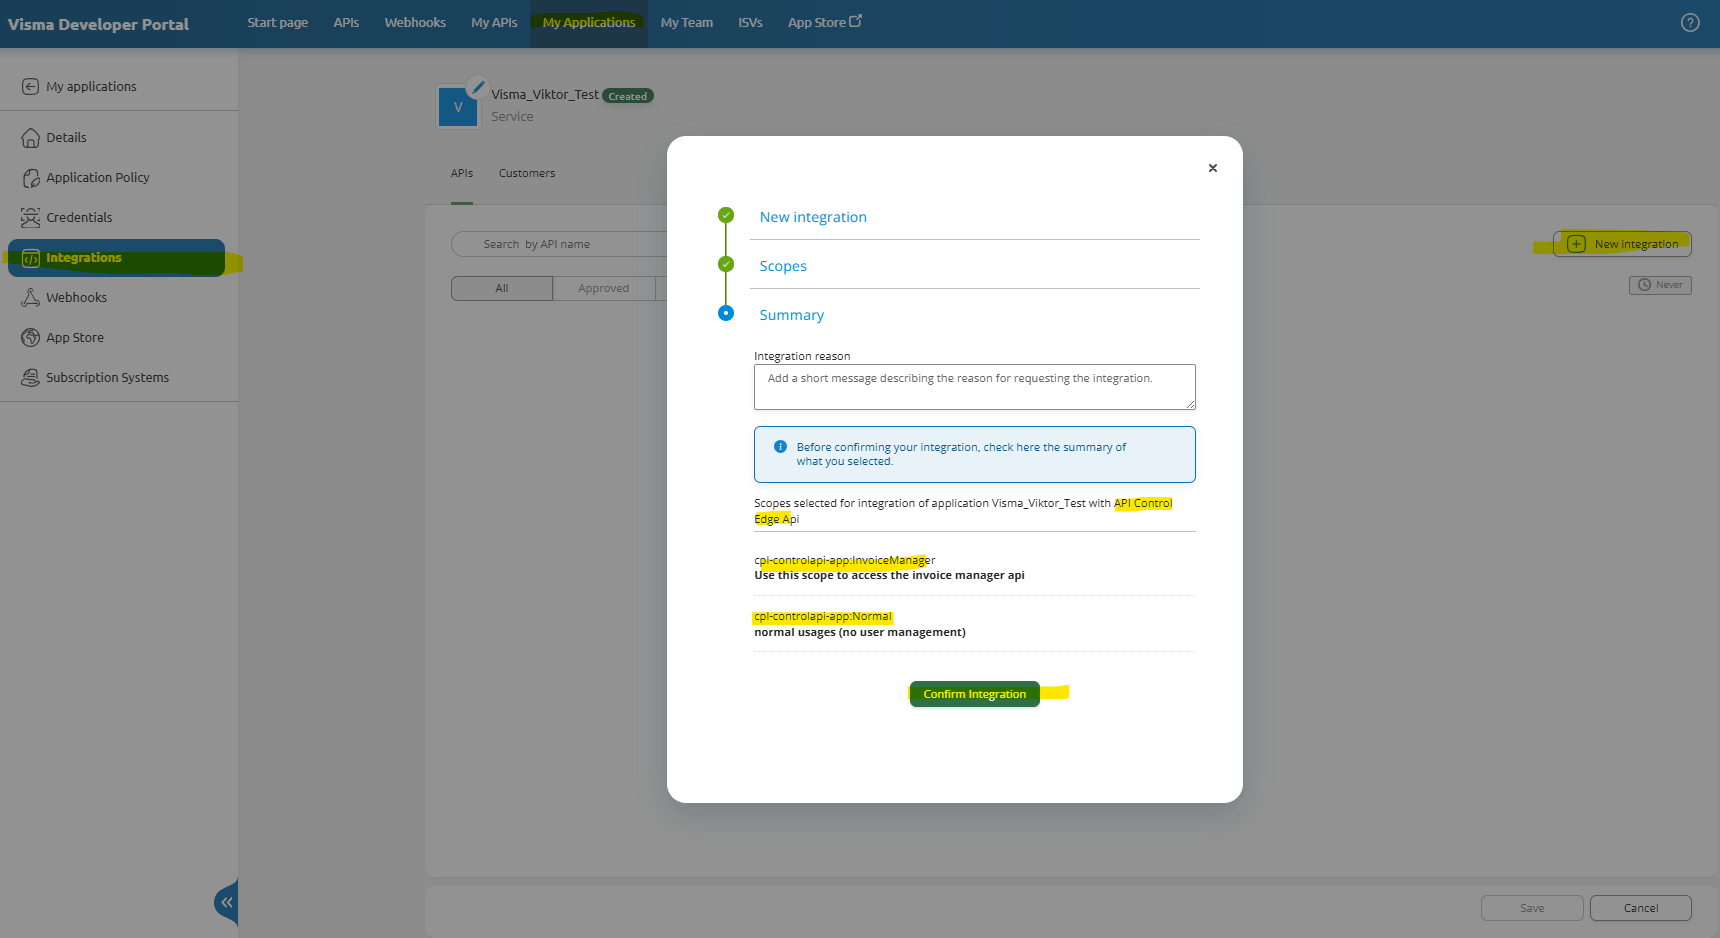
Task: Click the cpi-controlapi-app:InvoiceManager scope text
Action: tap(845, 560)
